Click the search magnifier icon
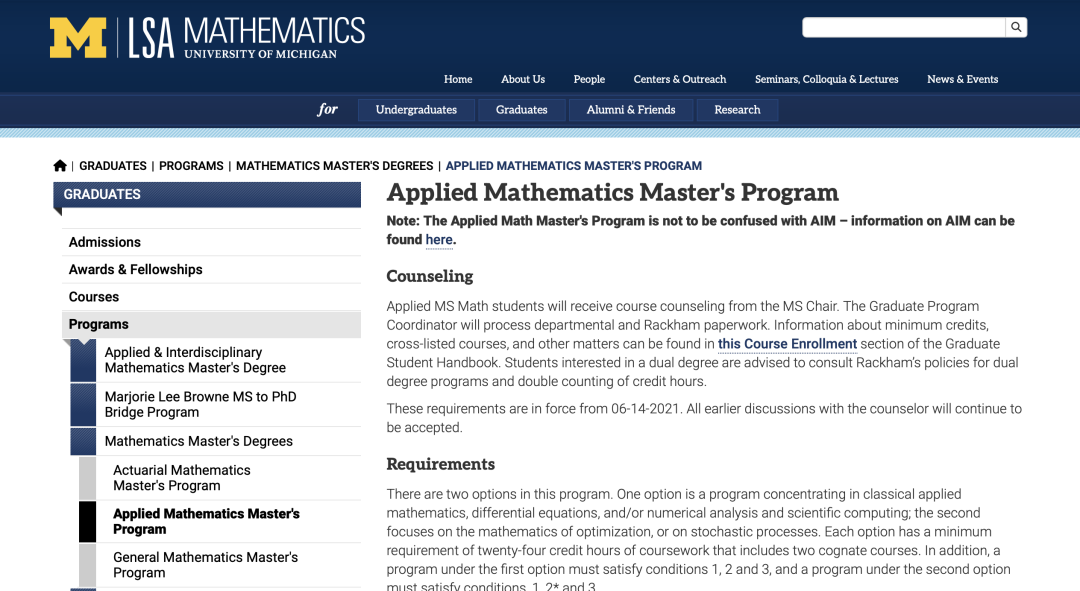 [x=1016, y=28]
